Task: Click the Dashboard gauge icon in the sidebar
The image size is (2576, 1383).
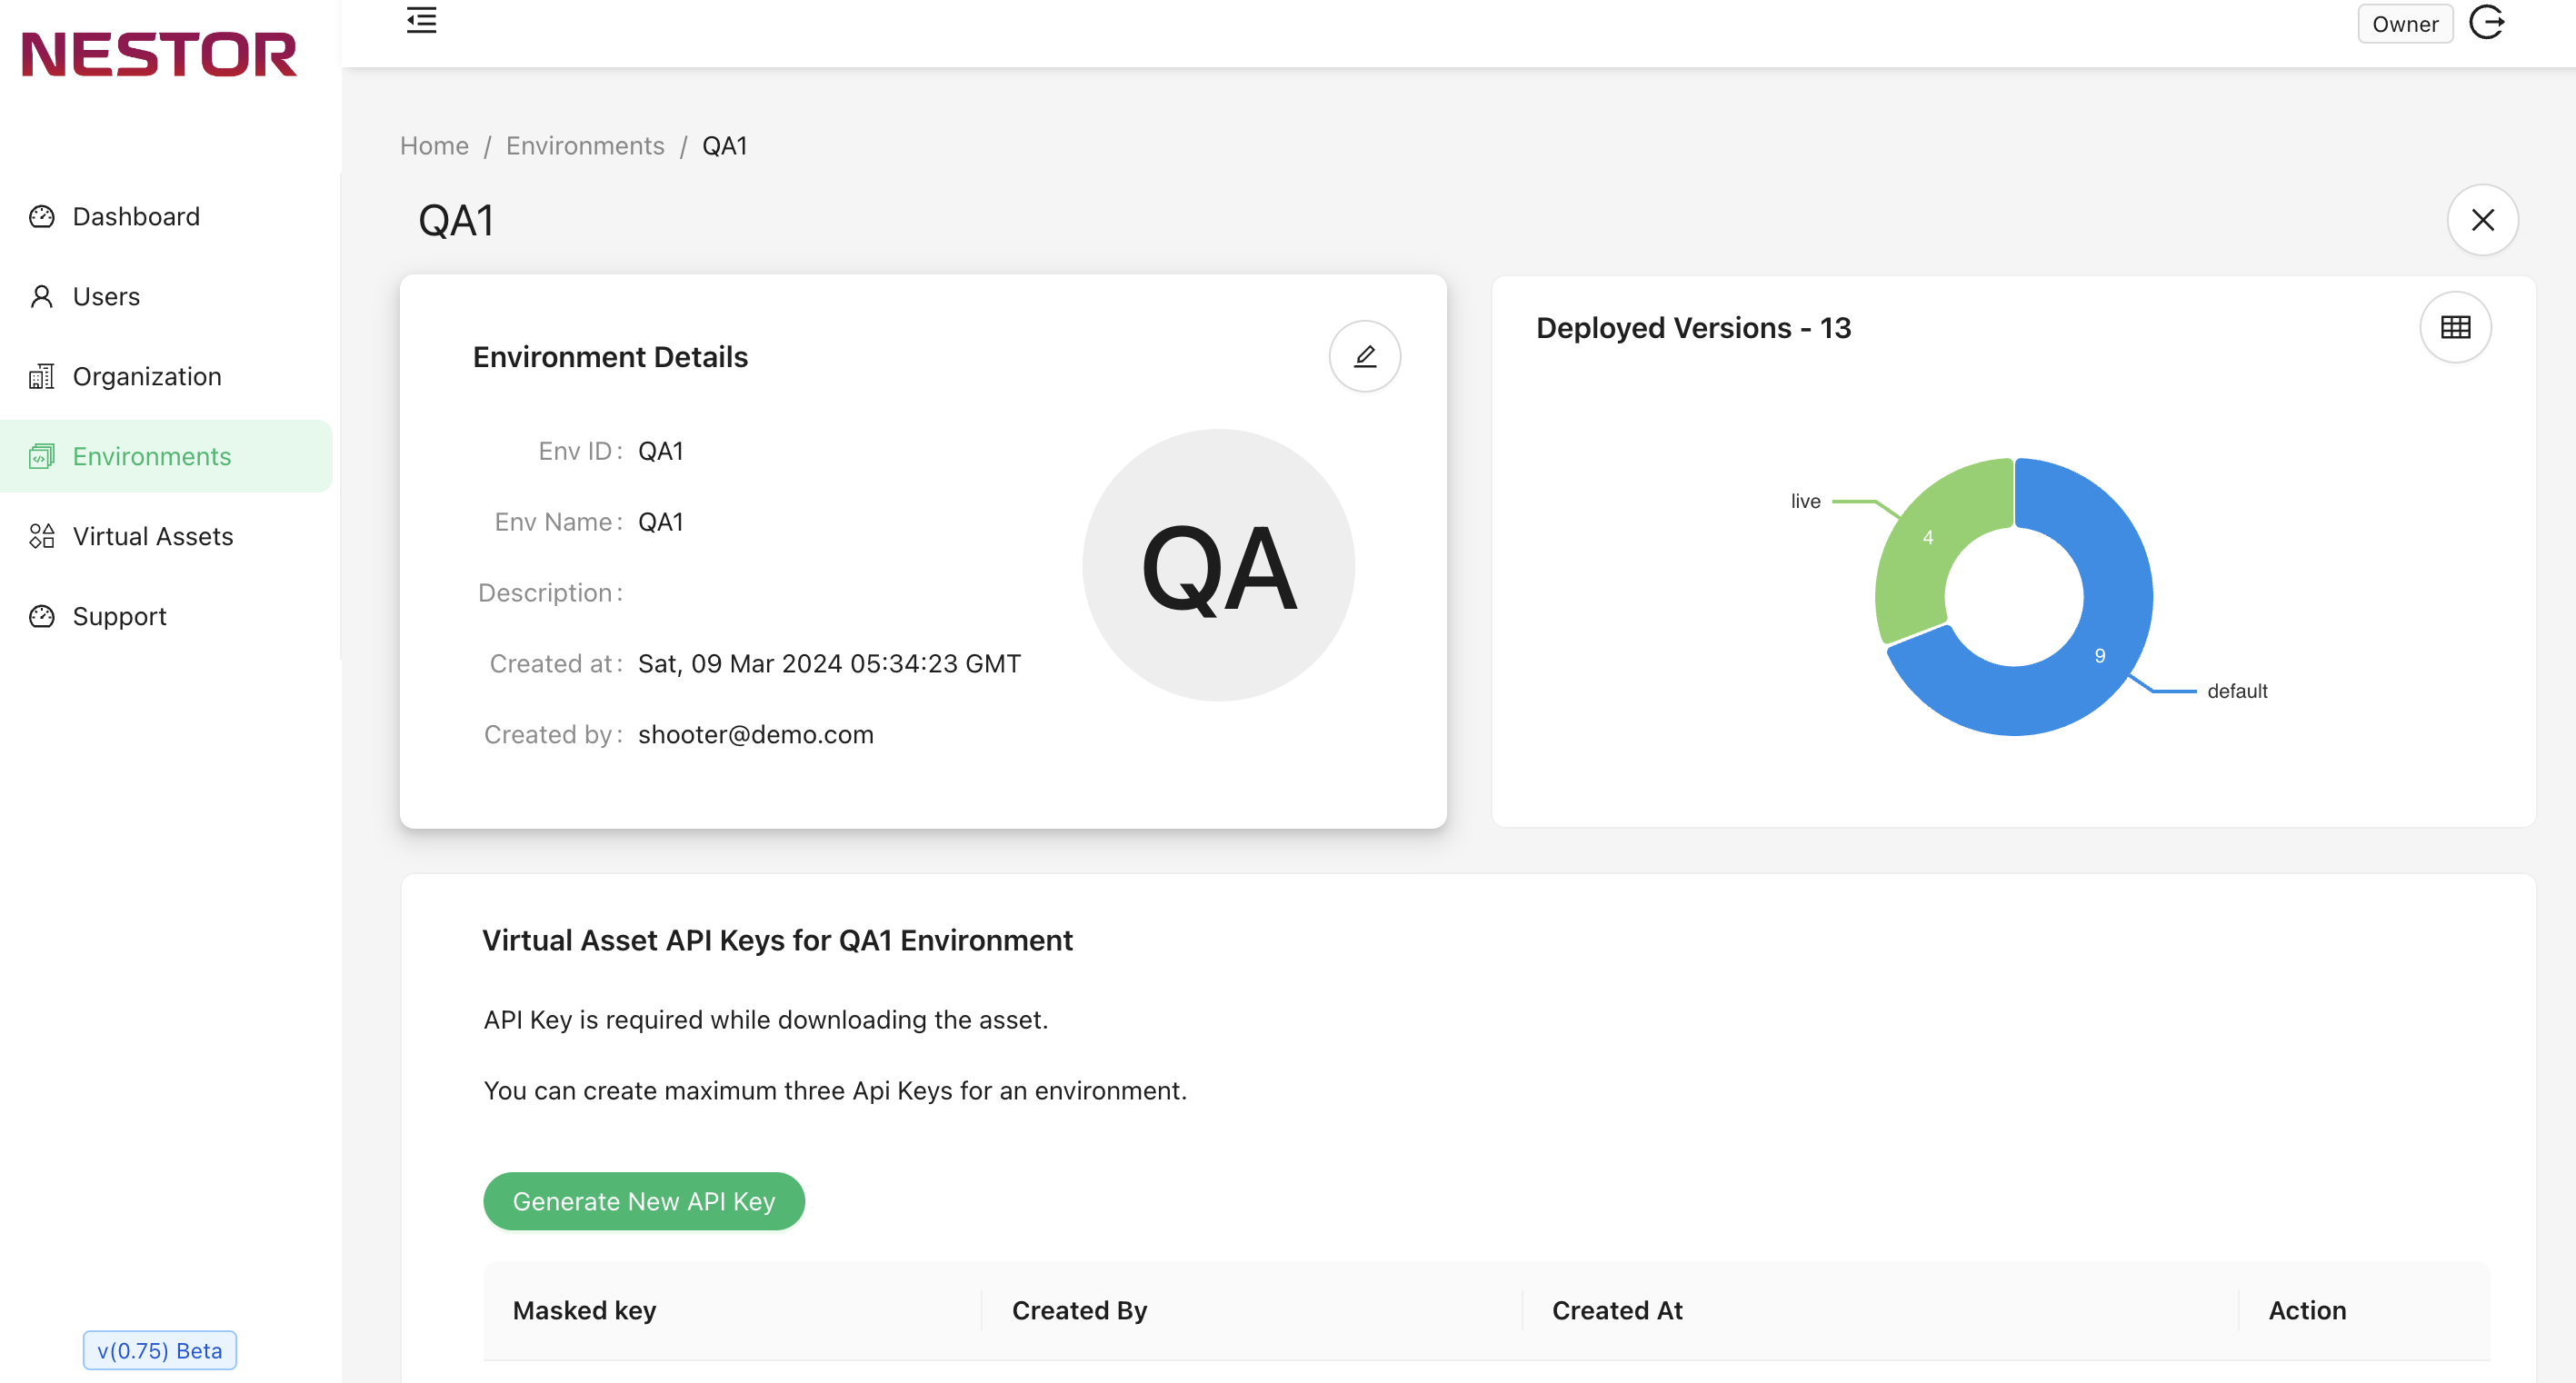Action: (x=42, y=216)
